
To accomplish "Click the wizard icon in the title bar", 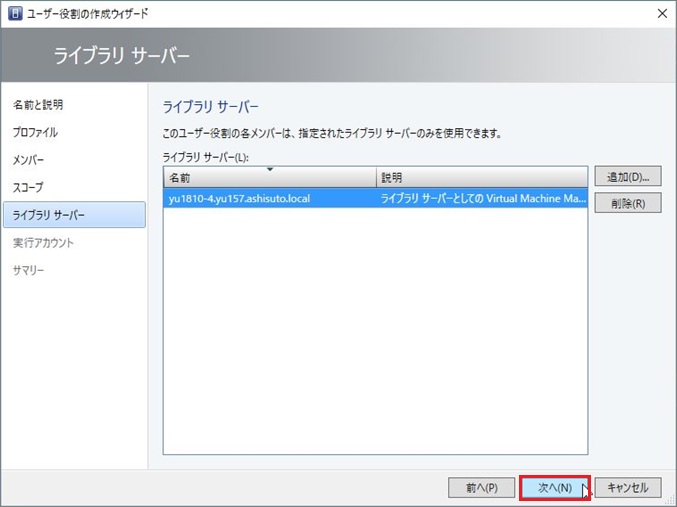I will (x=13, y=13).
